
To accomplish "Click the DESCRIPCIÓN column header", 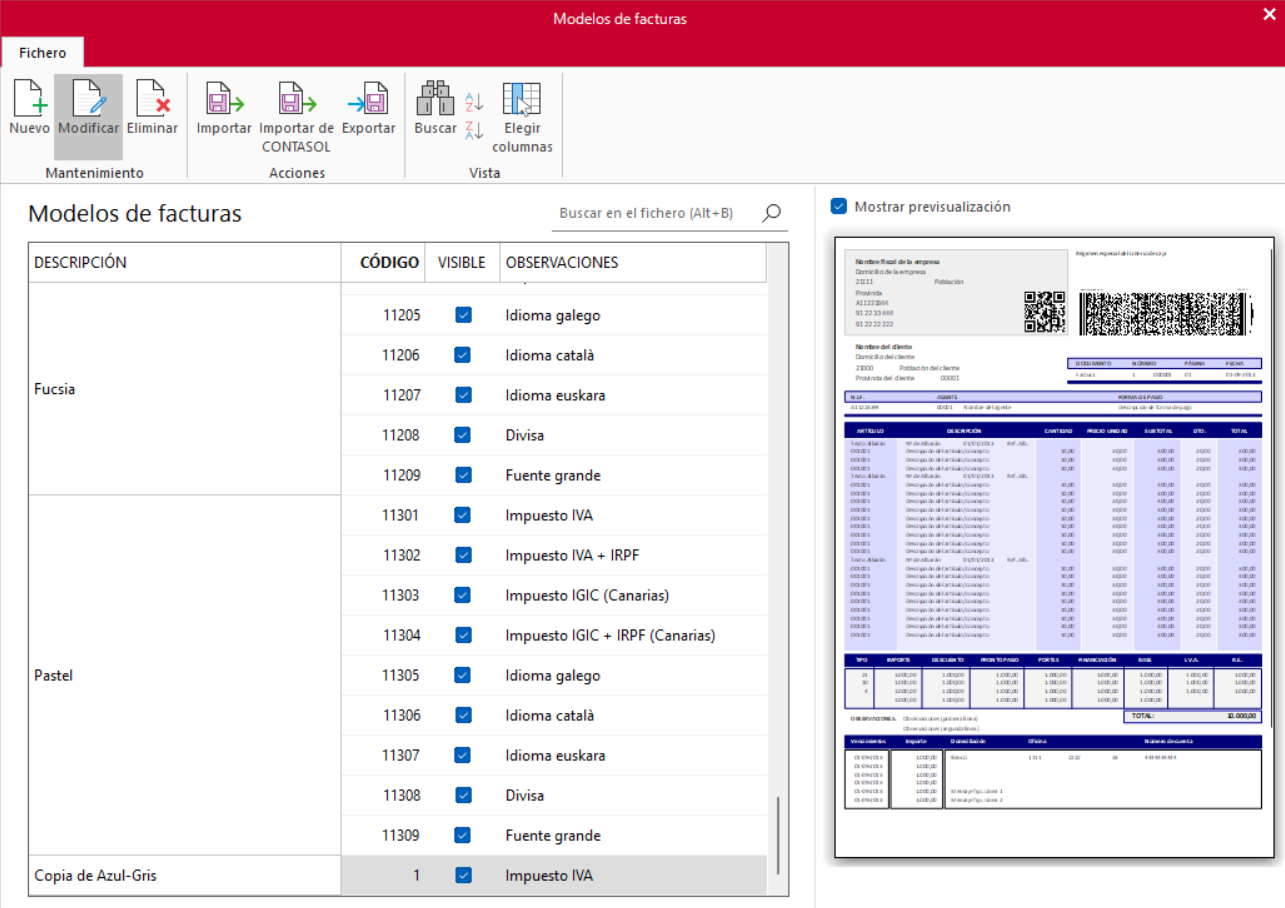I will [185, 263].
